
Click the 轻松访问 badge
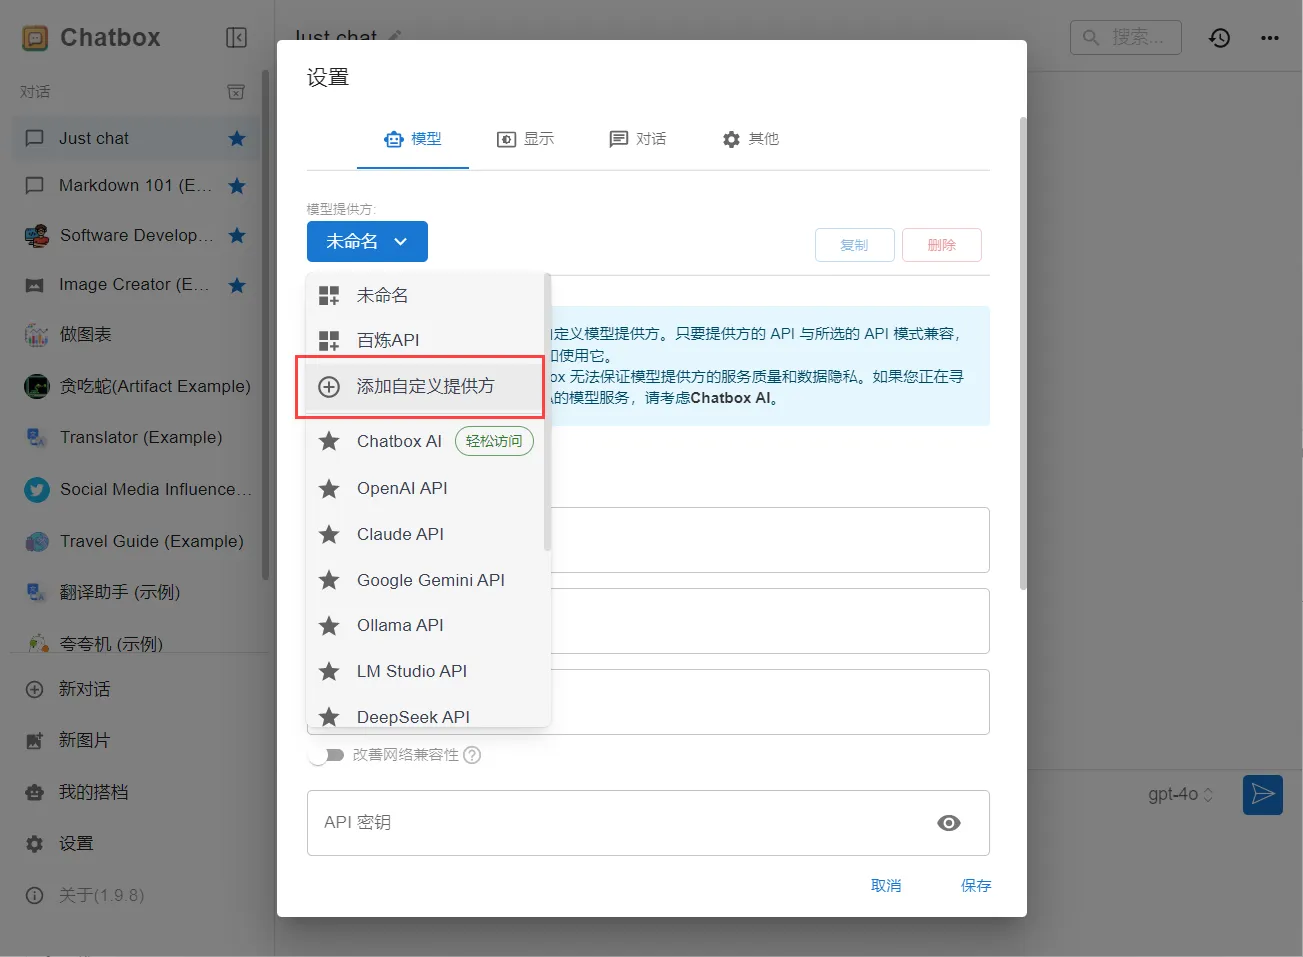click(x=494, y=441)
